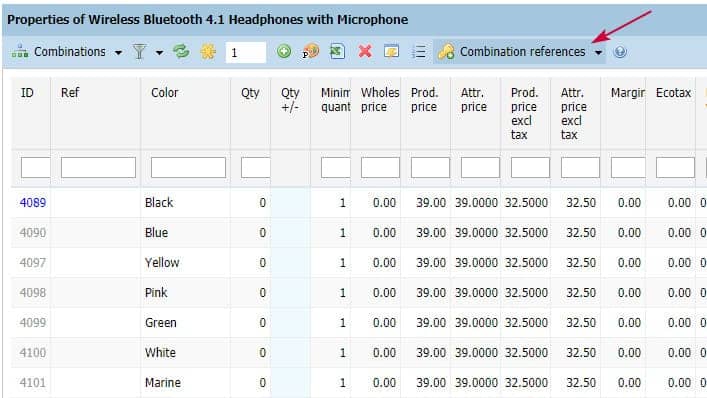
Task: Select combination ID 4101
Action: pos(33,383)
